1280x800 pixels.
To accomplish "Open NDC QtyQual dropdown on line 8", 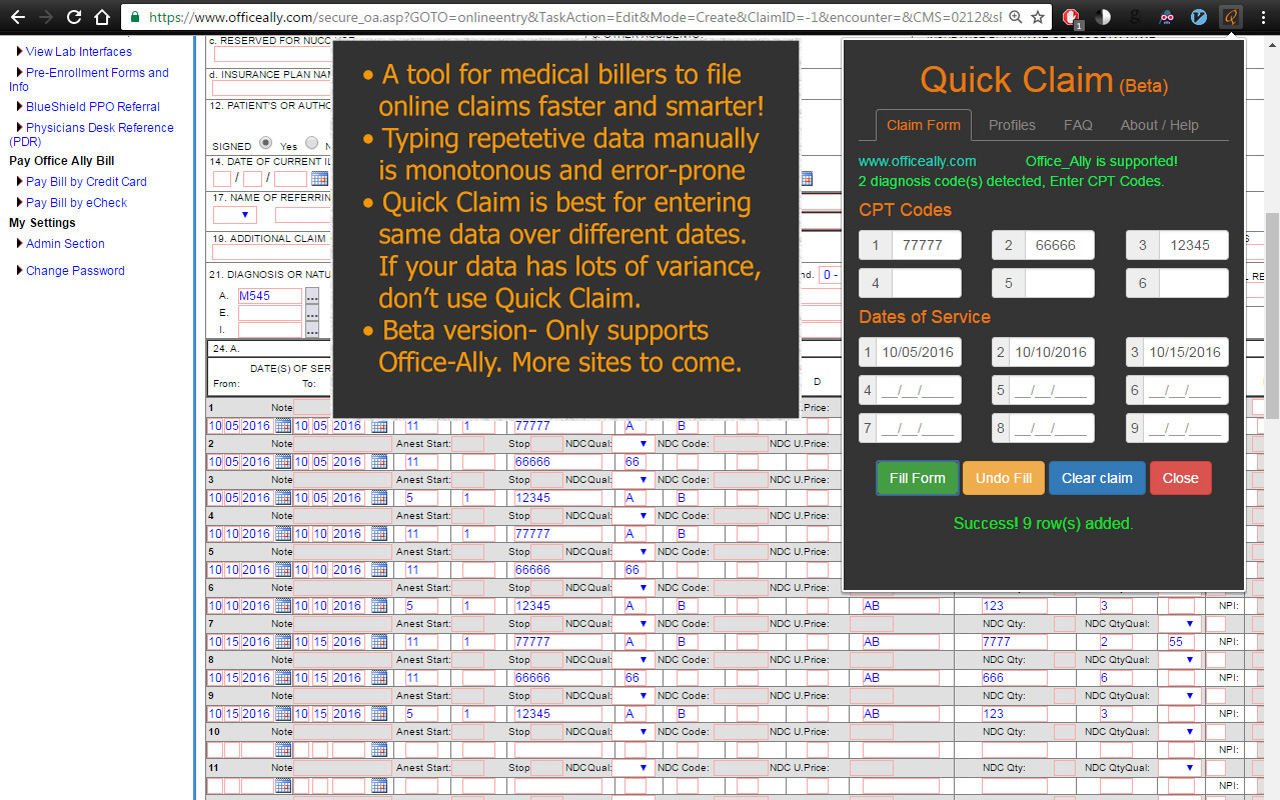I will pos(1178,660).
